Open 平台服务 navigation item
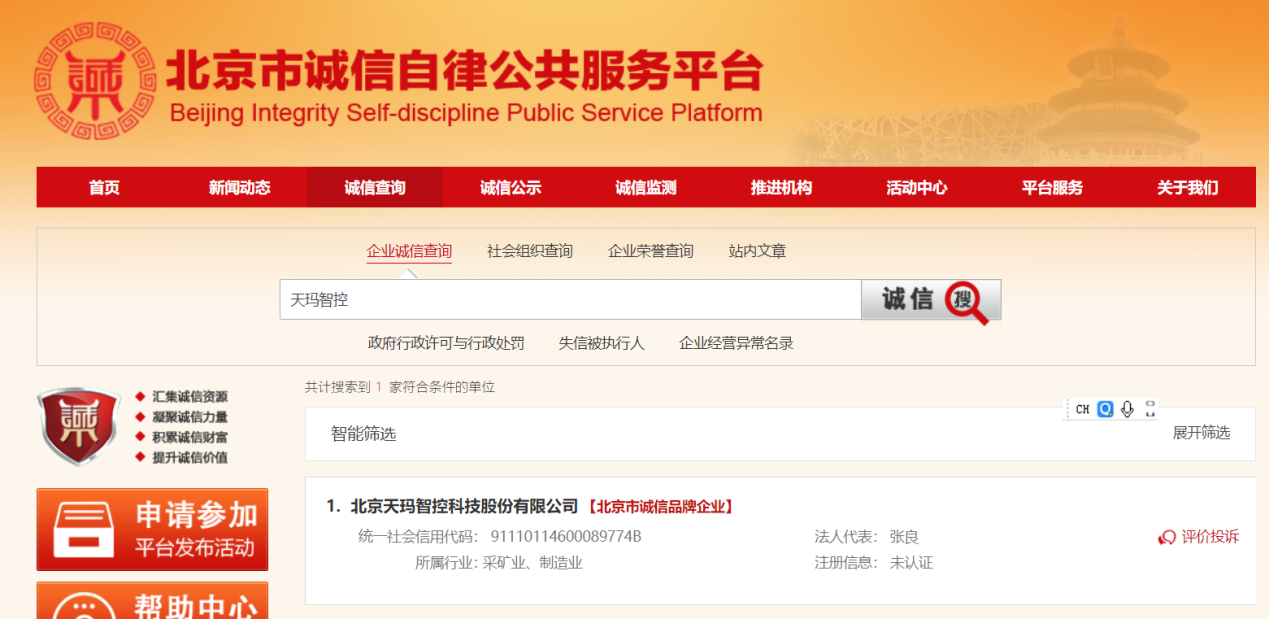Screen dimensions: 1269x619 (x=1052, y=187)
